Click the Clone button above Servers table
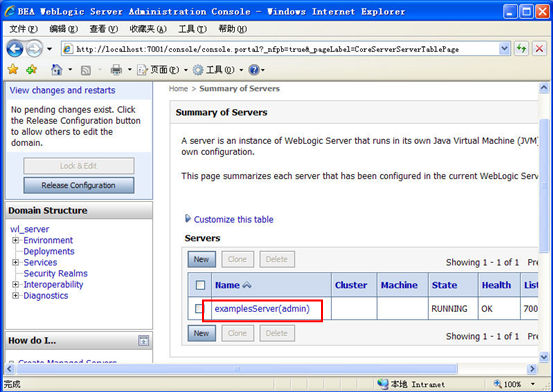 coord(237,259)
